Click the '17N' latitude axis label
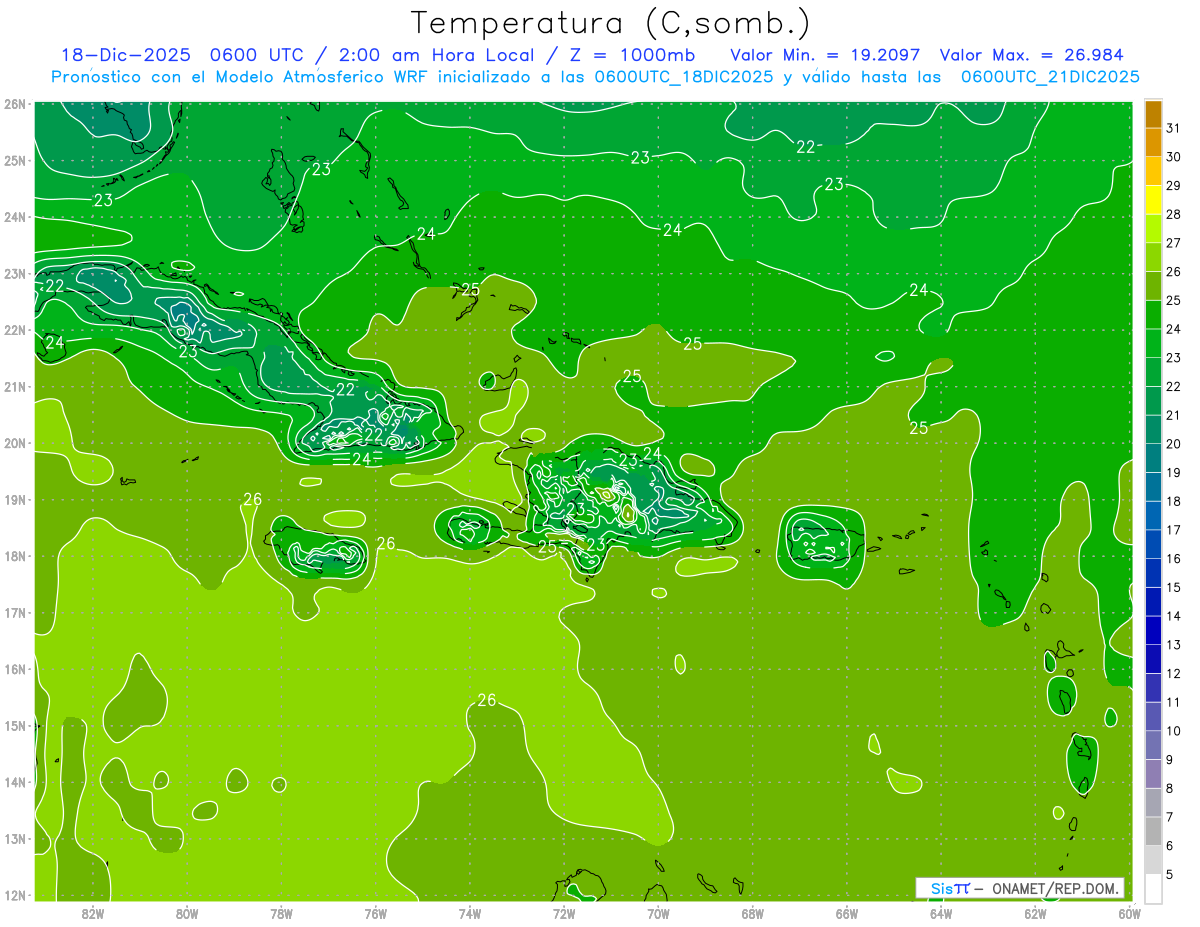This screenshot has width=1200, height=927. pos(15,612)
